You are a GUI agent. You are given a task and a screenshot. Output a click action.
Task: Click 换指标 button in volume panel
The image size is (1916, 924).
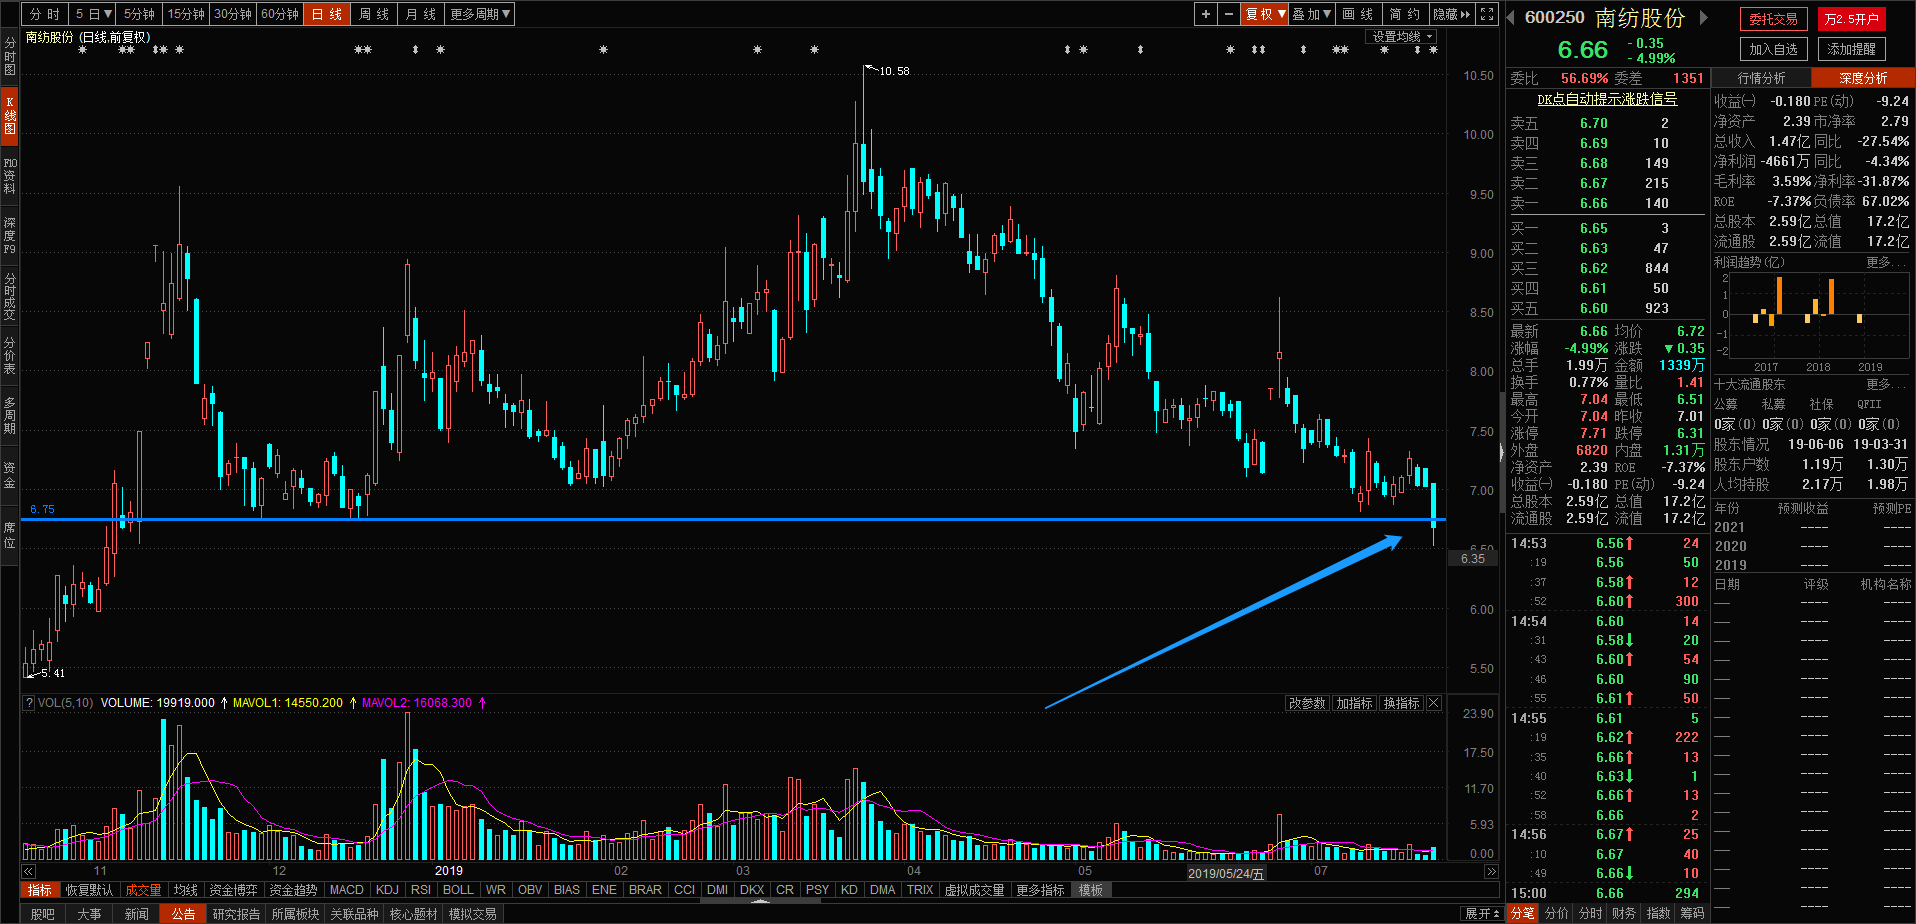(x=1401, y=703)
